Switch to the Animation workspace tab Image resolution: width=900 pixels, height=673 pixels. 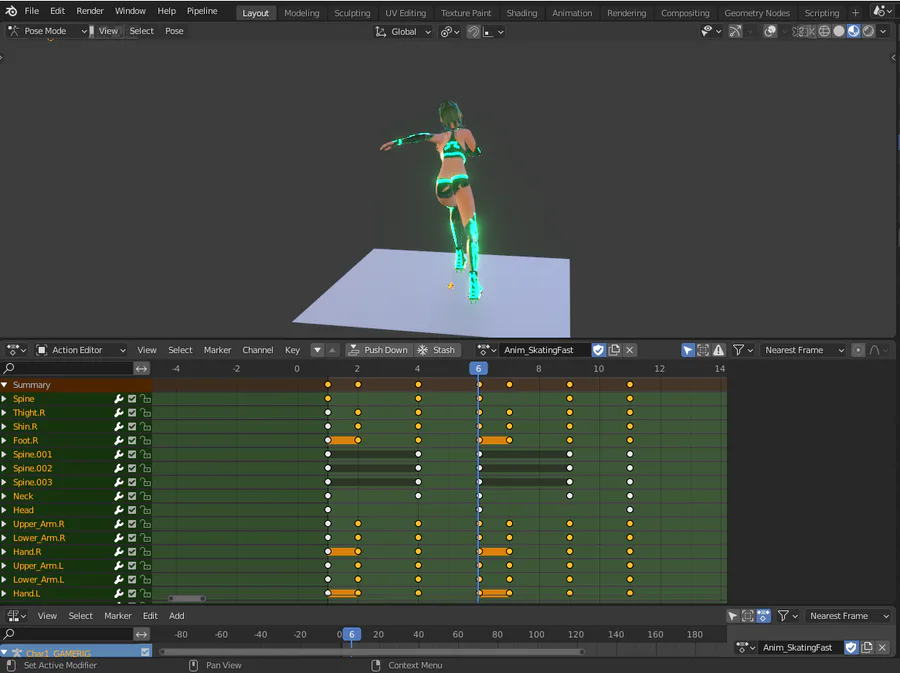click(x=572, y=13)
